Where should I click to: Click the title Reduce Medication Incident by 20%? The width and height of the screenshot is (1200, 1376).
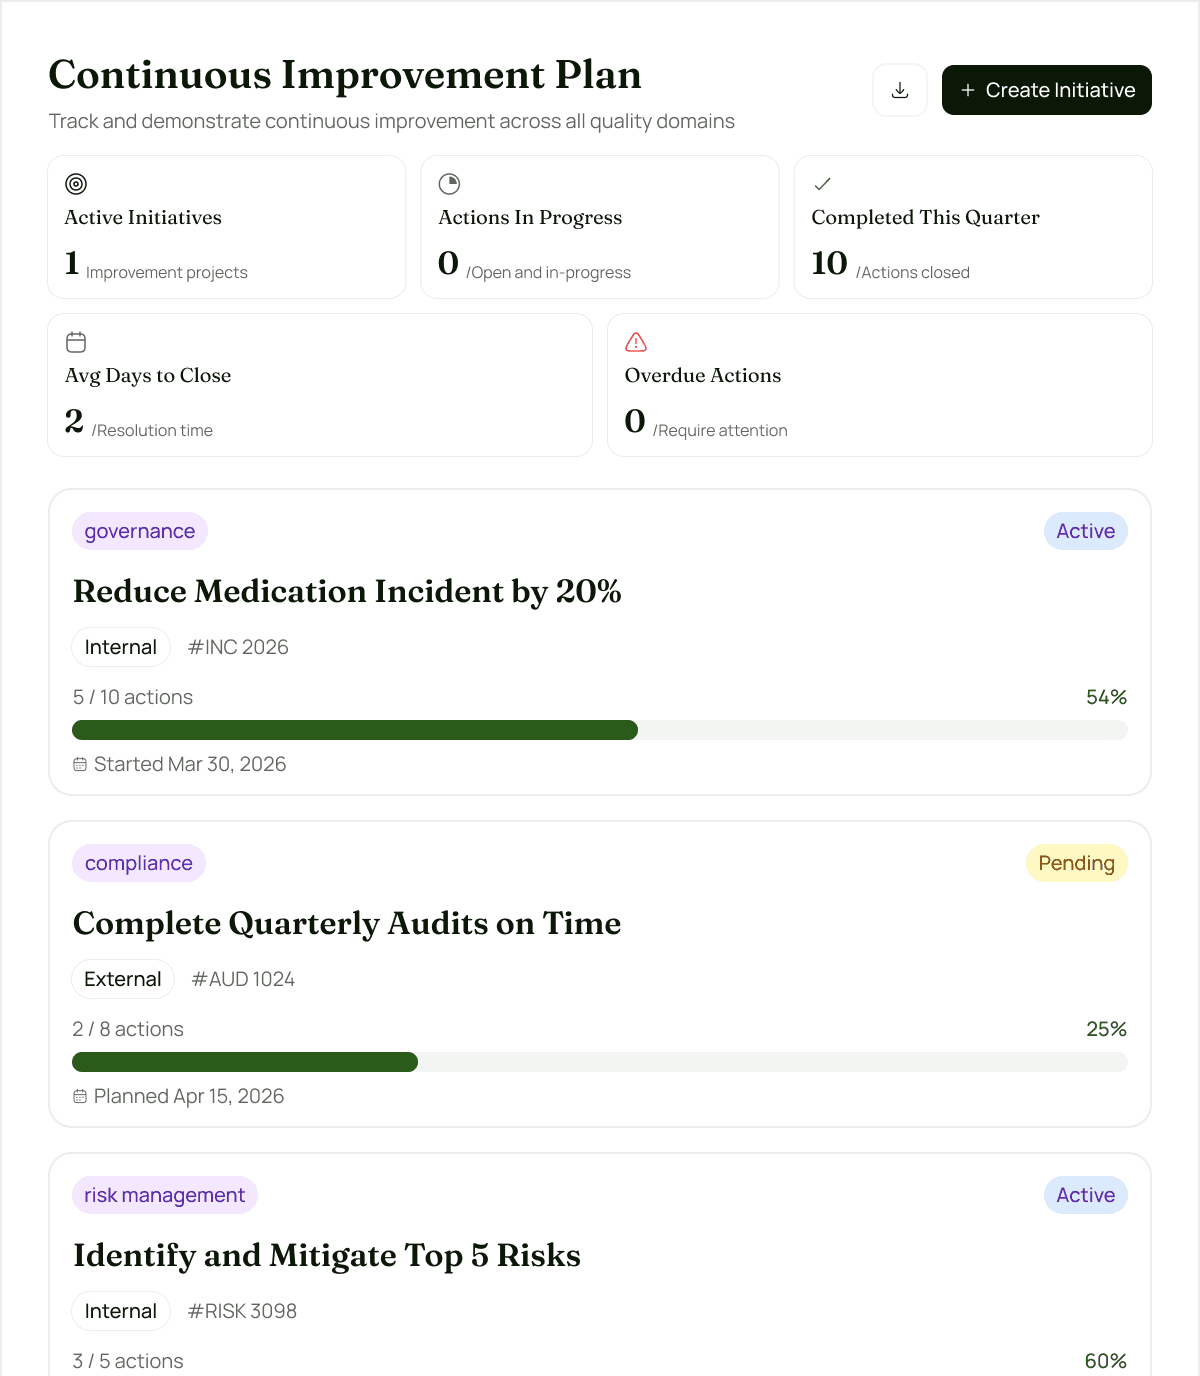tap(347, 591)
